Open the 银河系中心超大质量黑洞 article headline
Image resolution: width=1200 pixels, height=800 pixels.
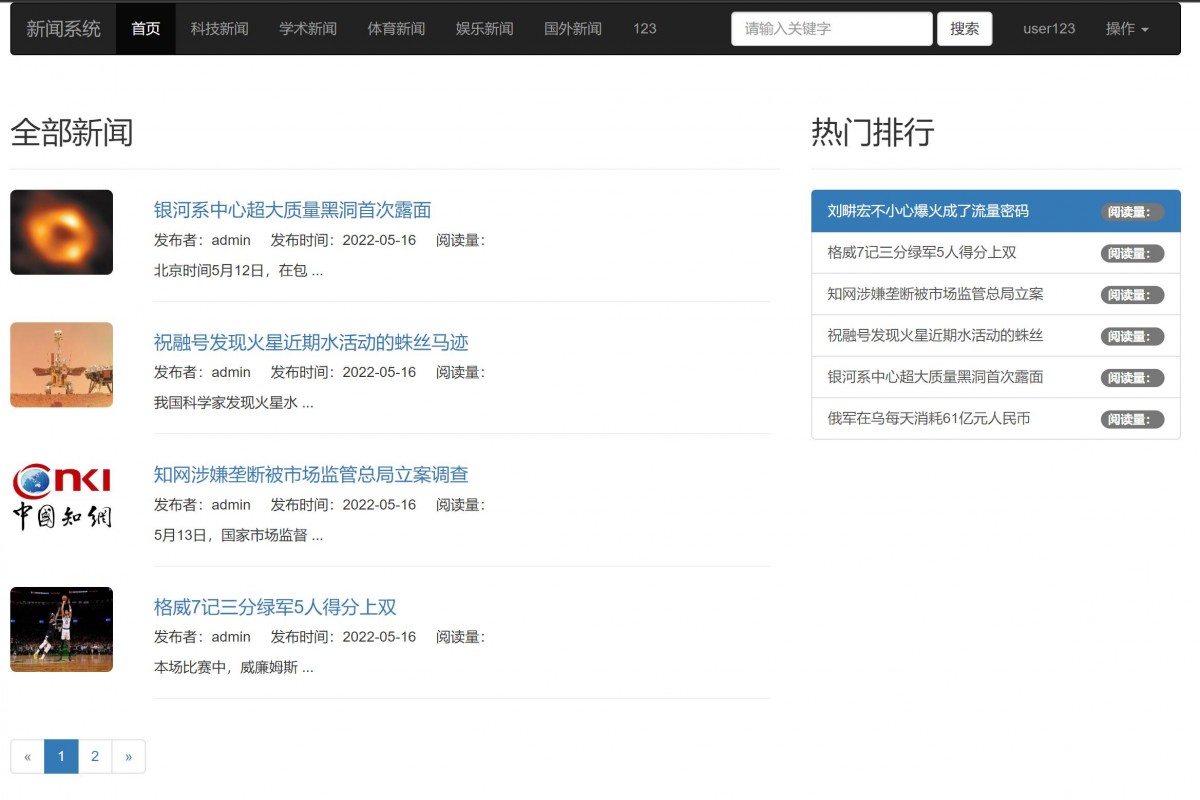click(292, 211)
